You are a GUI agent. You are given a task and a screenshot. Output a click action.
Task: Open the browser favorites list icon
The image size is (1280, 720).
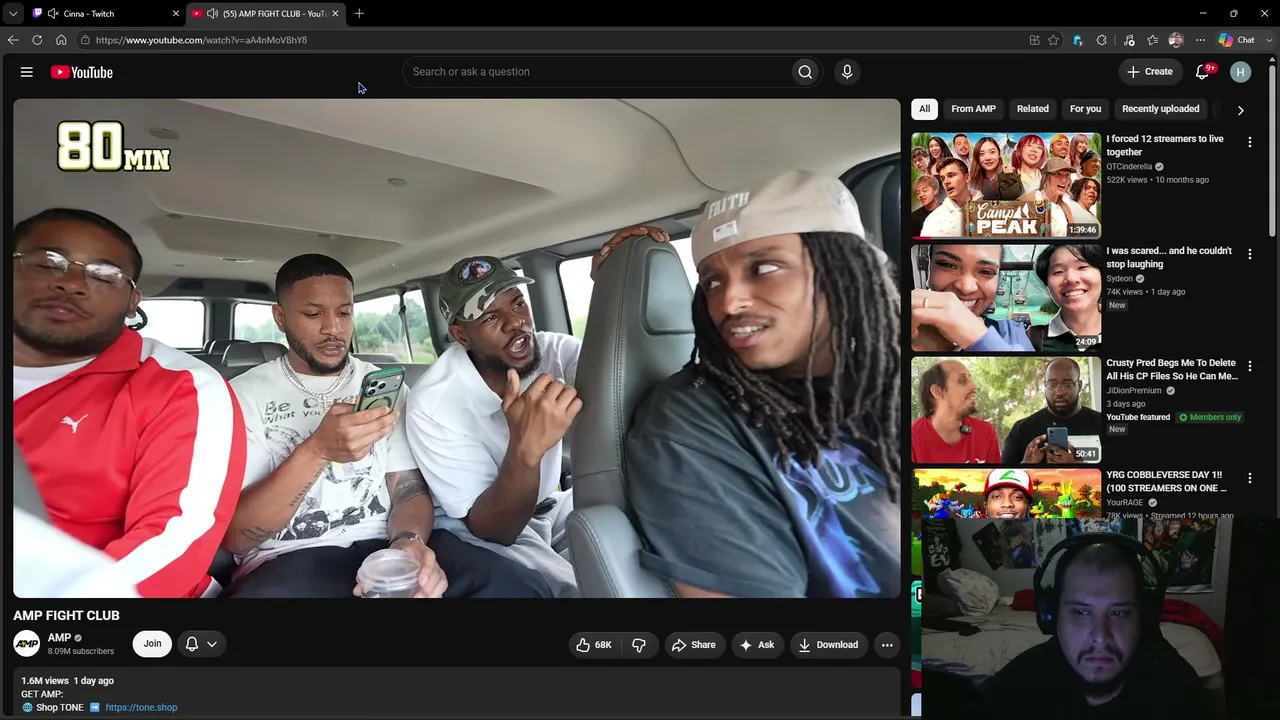click(1153, 40)
